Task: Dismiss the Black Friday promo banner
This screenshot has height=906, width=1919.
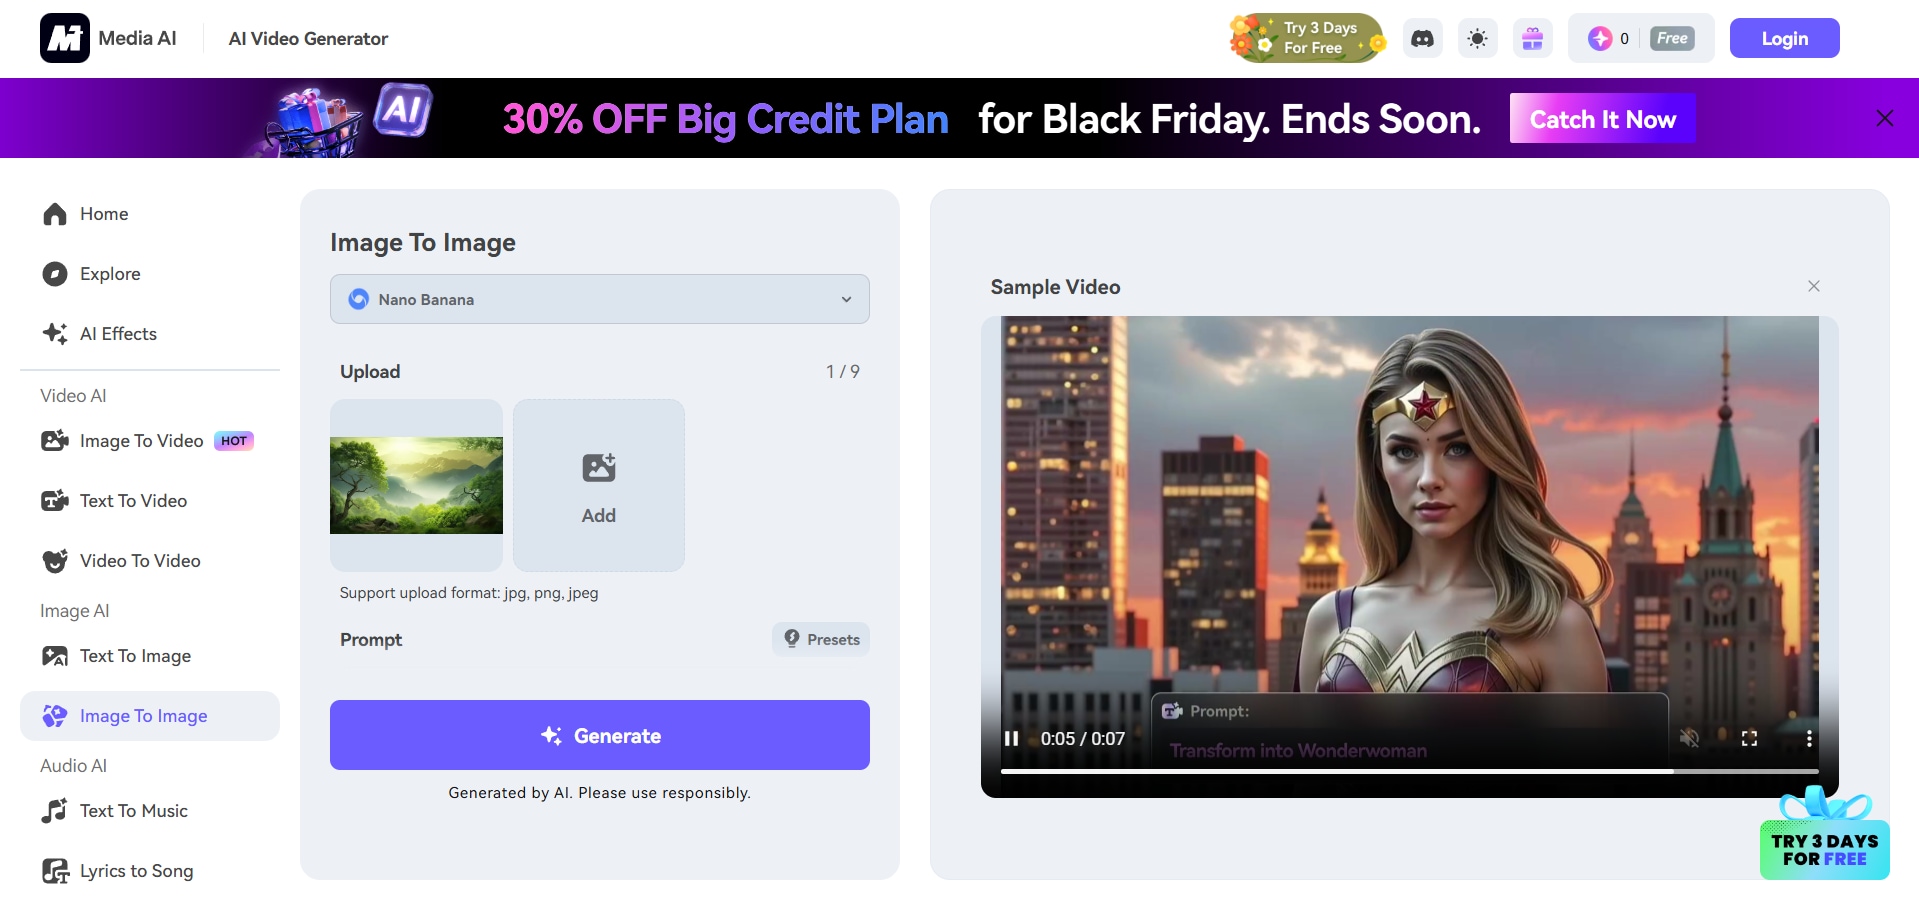Action: pos(1885,118)
